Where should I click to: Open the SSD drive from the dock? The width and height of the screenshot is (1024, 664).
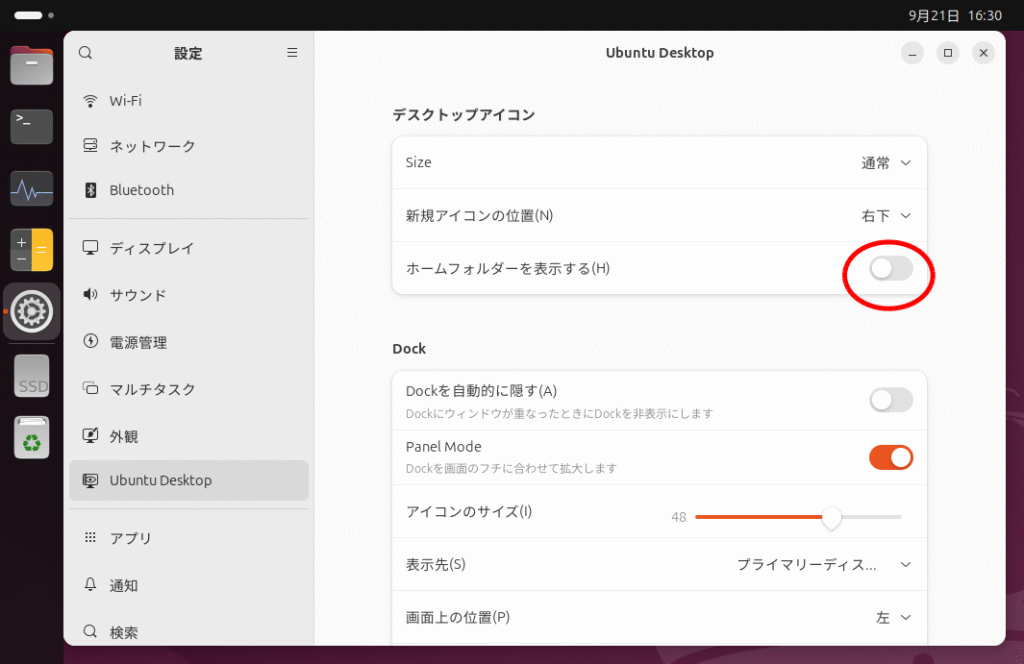click(x=31, y=377)
